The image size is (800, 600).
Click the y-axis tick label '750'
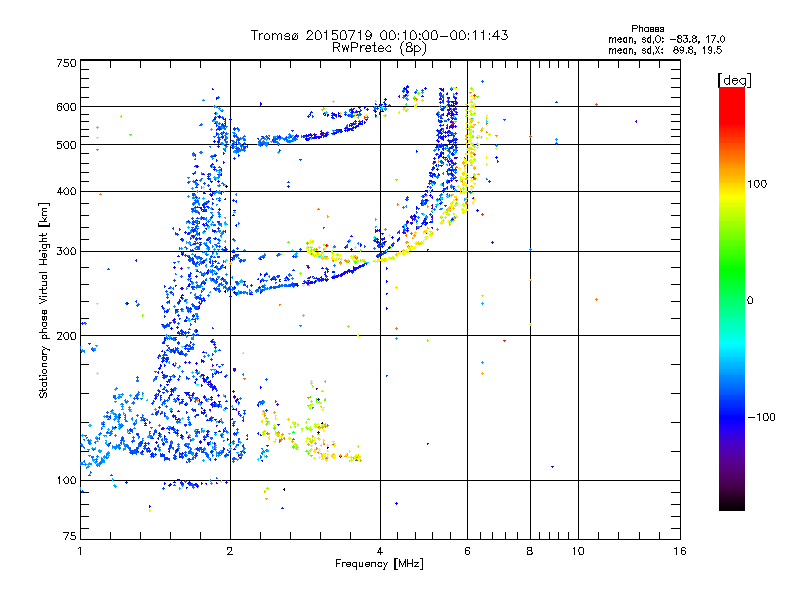pos(66,63)
